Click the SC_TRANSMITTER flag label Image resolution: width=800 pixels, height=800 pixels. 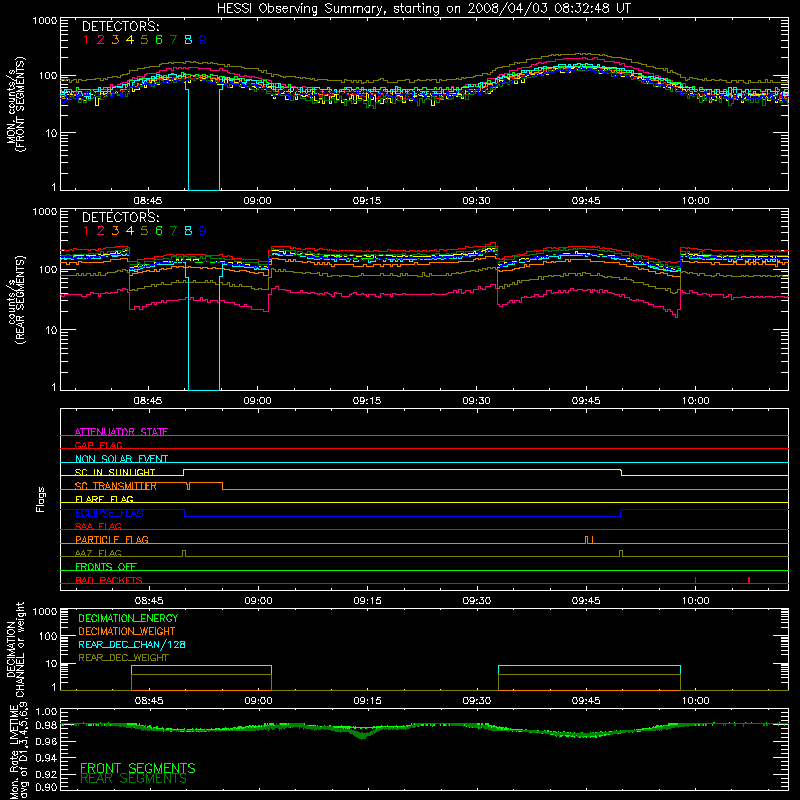click(116, 486)
